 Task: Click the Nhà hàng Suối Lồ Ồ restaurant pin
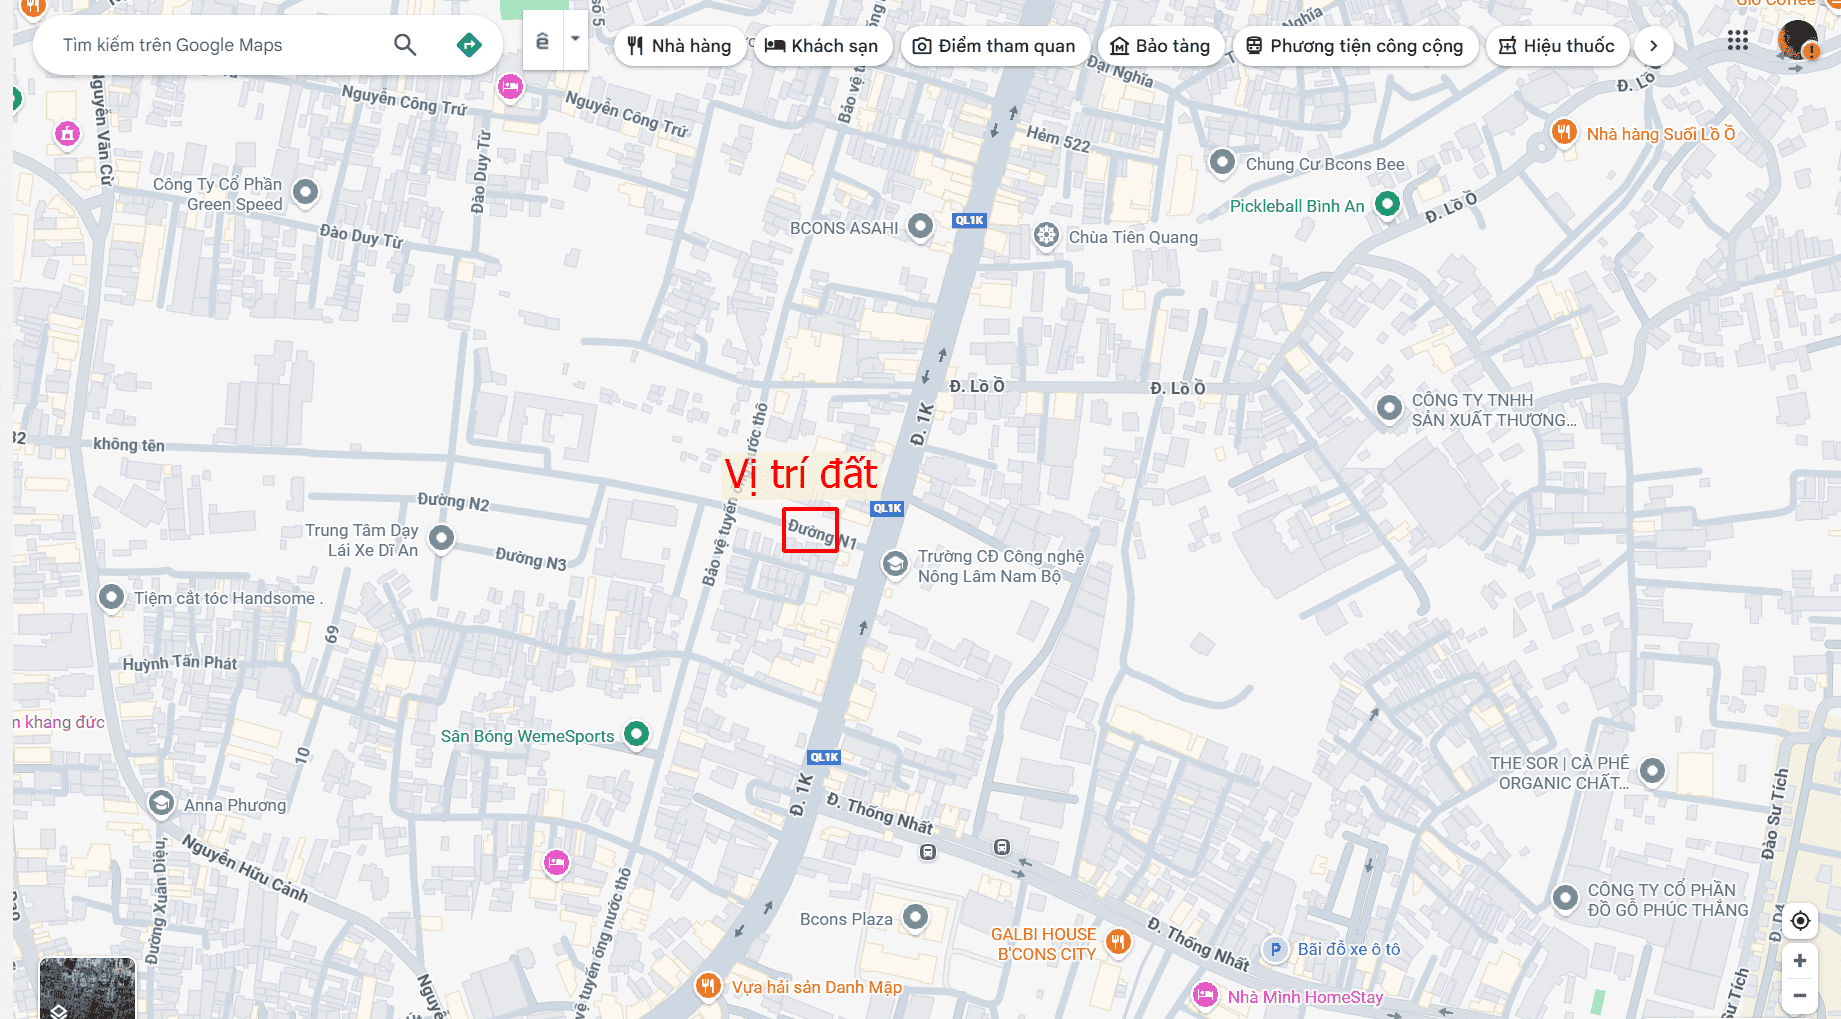[x=1564, y=132]
